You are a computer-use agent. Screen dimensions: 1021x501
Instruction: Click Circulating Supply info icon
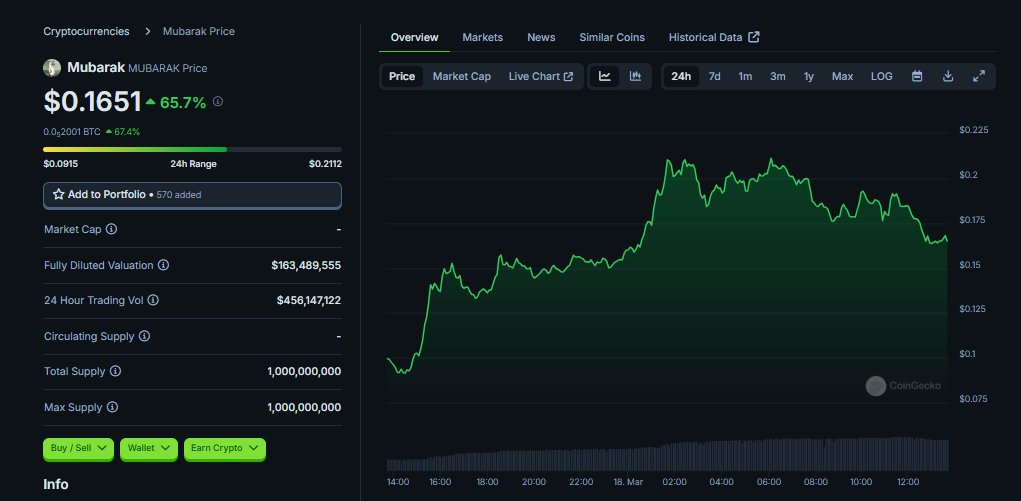click(145, 336)
